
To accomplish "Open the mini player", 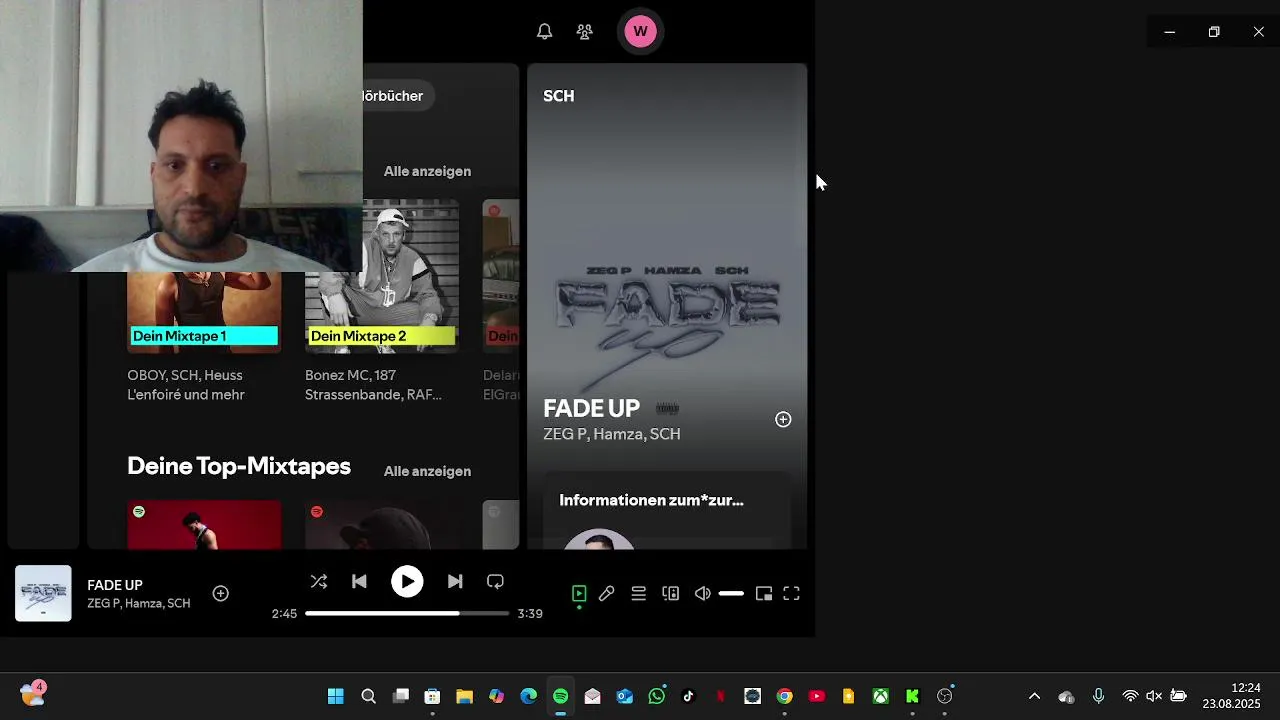I will [x=764, y=594].
